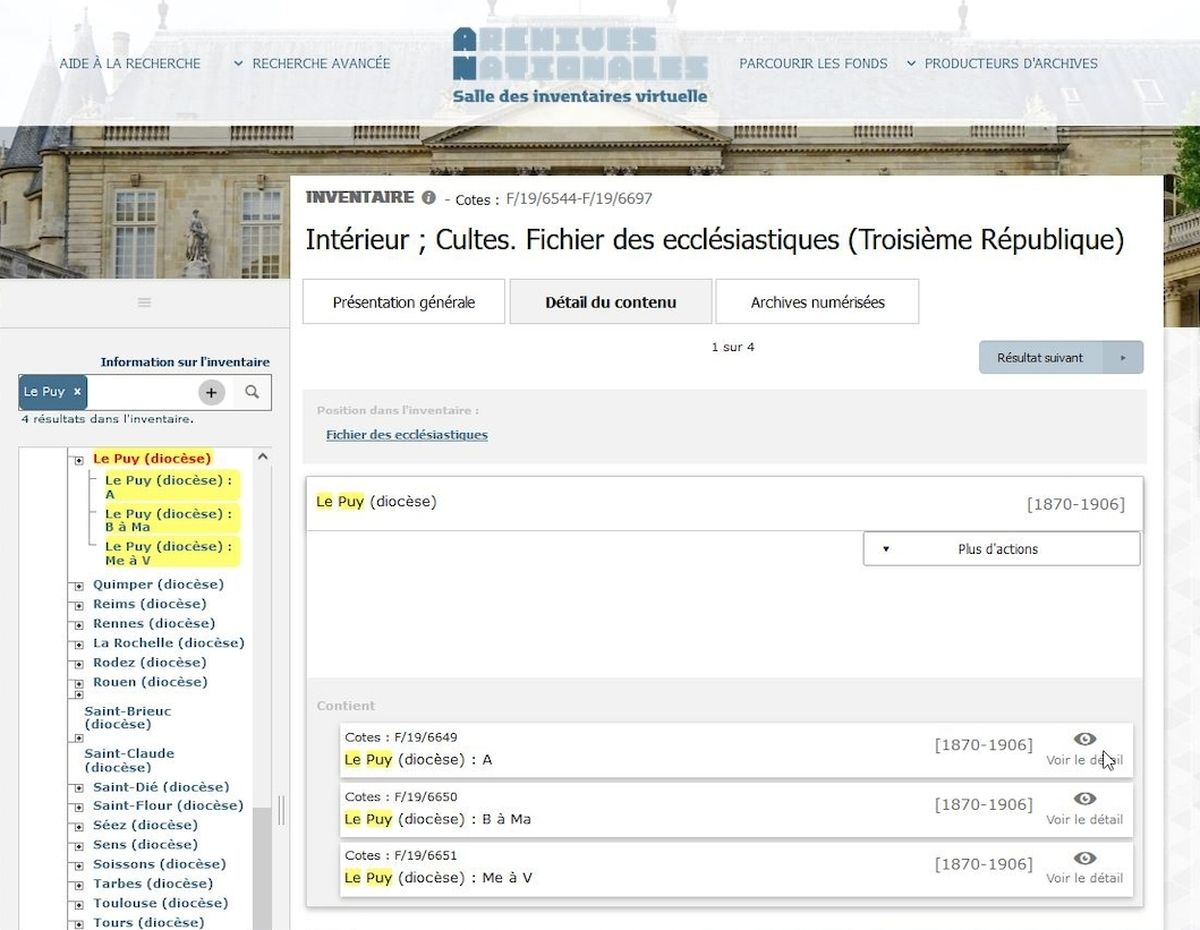Expand the Quimper (diocèse) tree node
Image resolution: width=1200 pixels, height=930 pixels.
point(78,586)
